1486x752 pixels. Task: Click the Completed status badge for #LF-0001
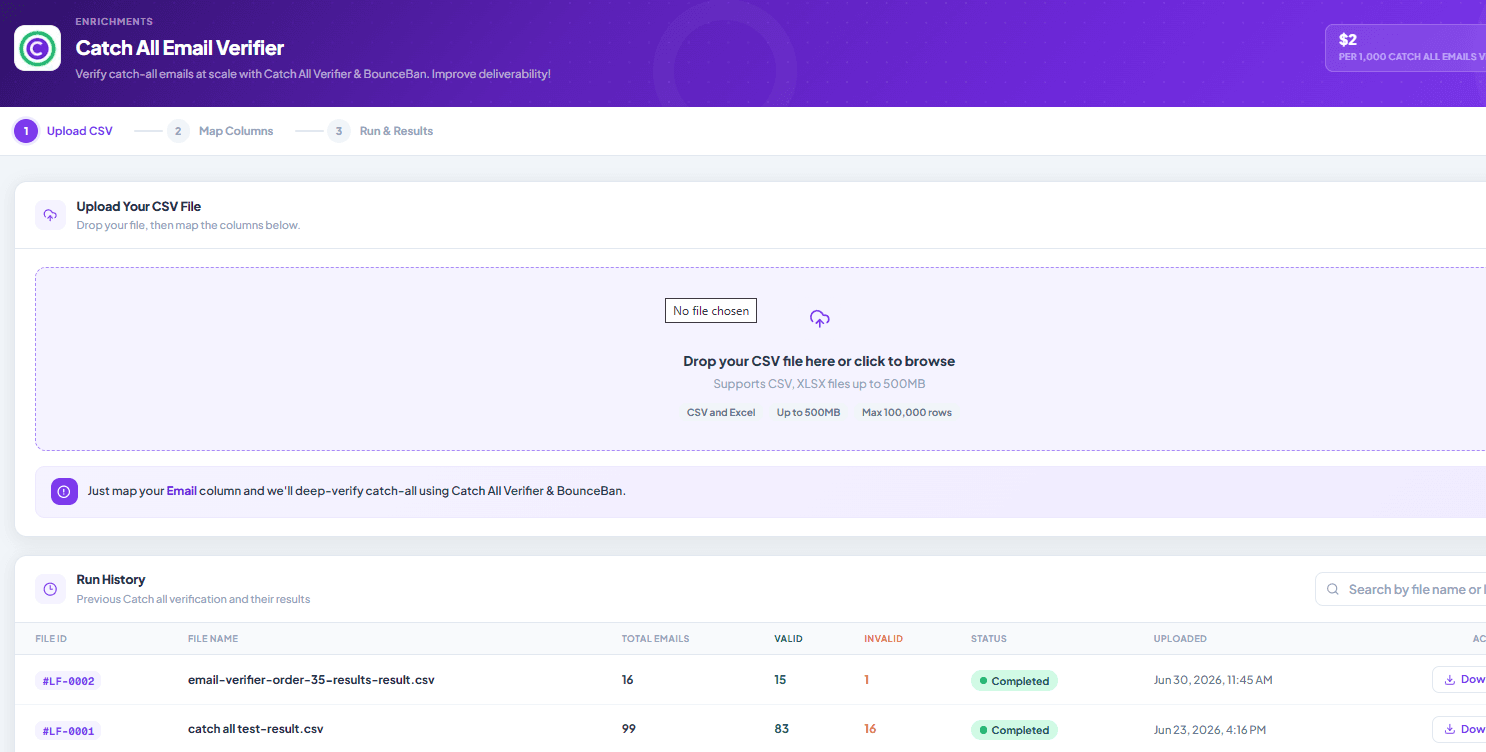tap(1014, 730)
